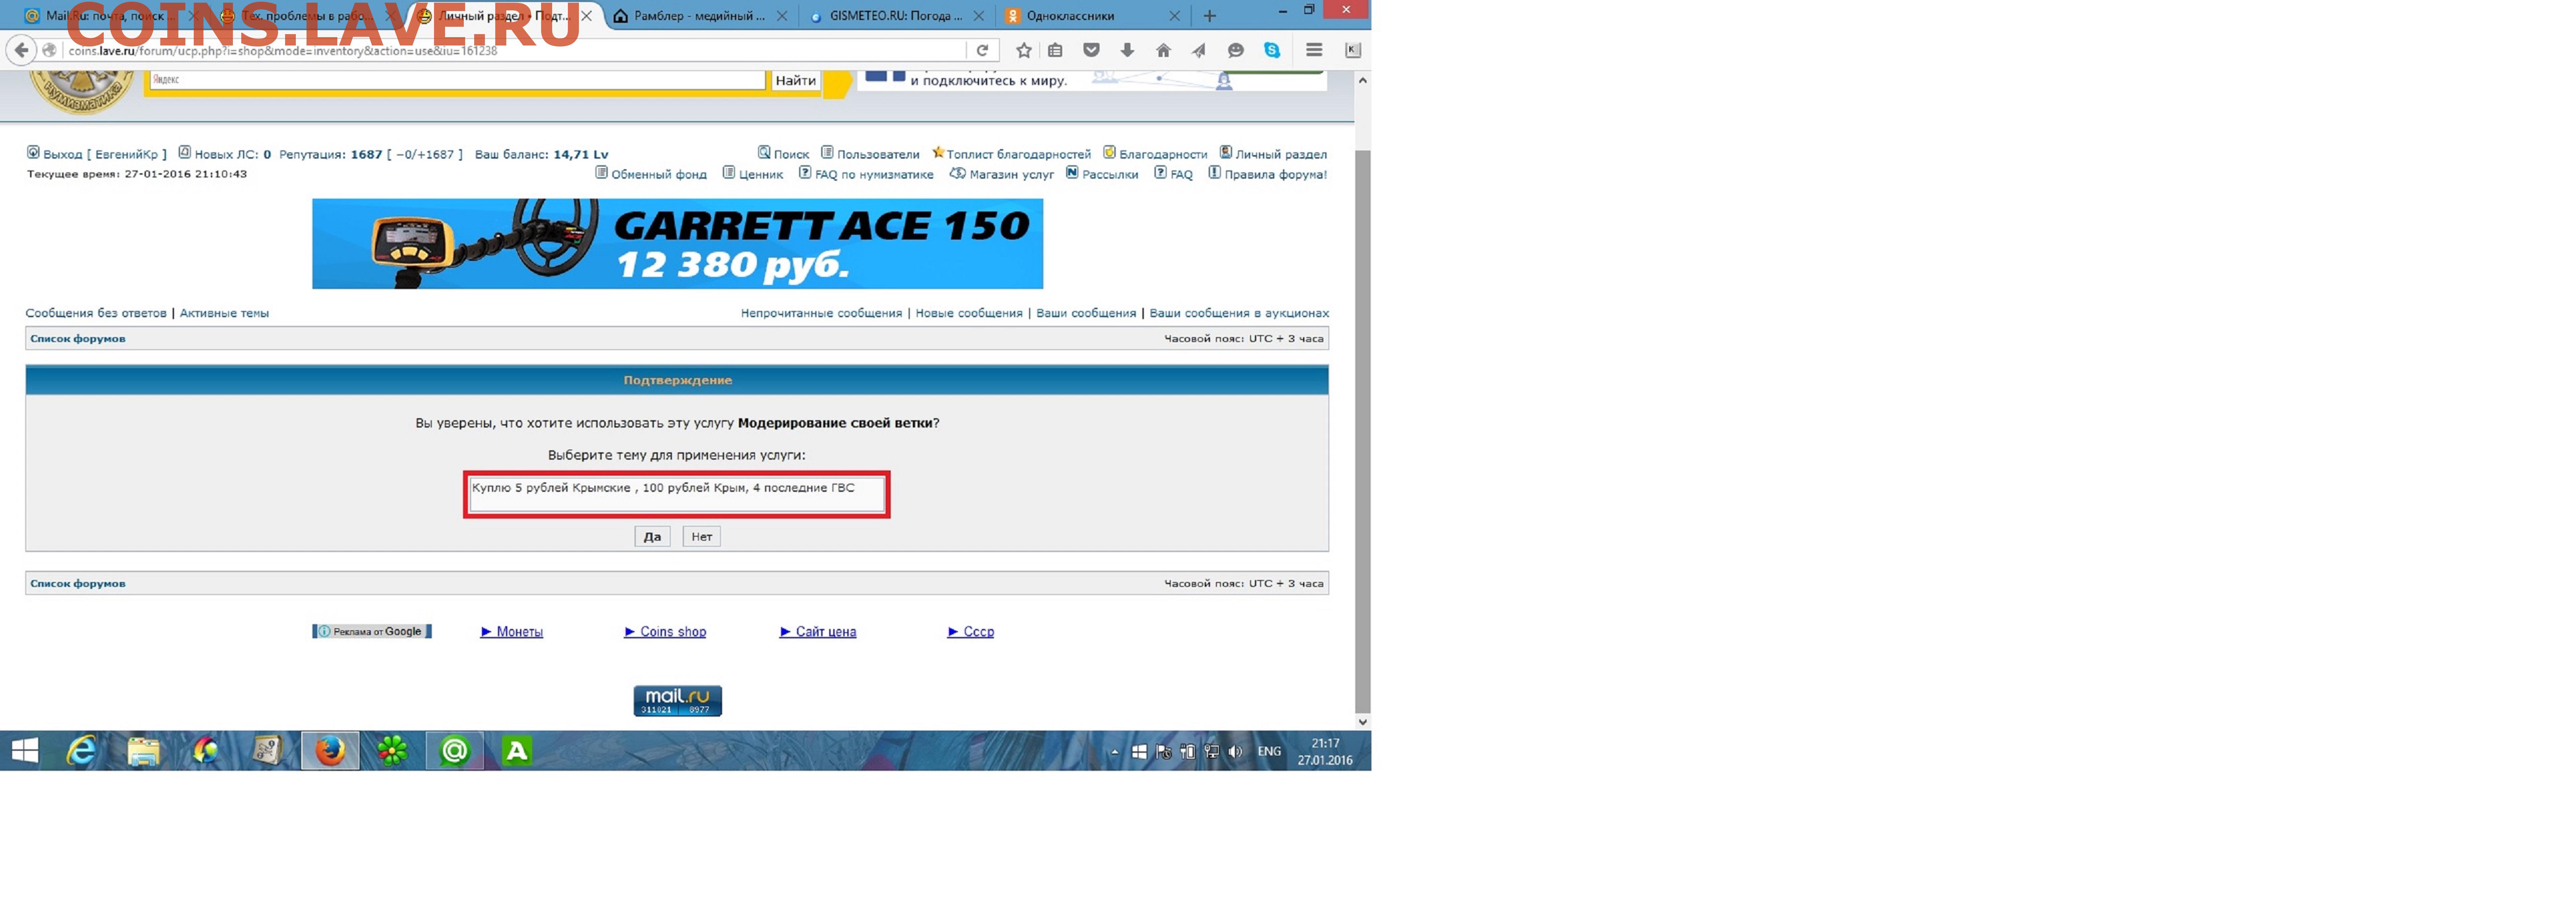Open the Рассылки link
2576x912 pixels.
[1102, 174]
